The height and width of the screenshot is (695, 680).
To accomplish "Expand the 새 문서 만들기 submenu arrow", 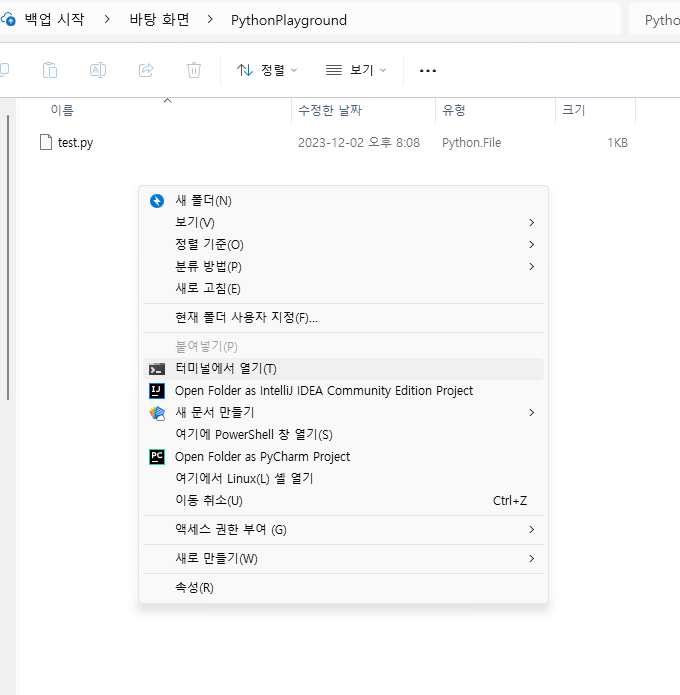I will coord(531,413).
